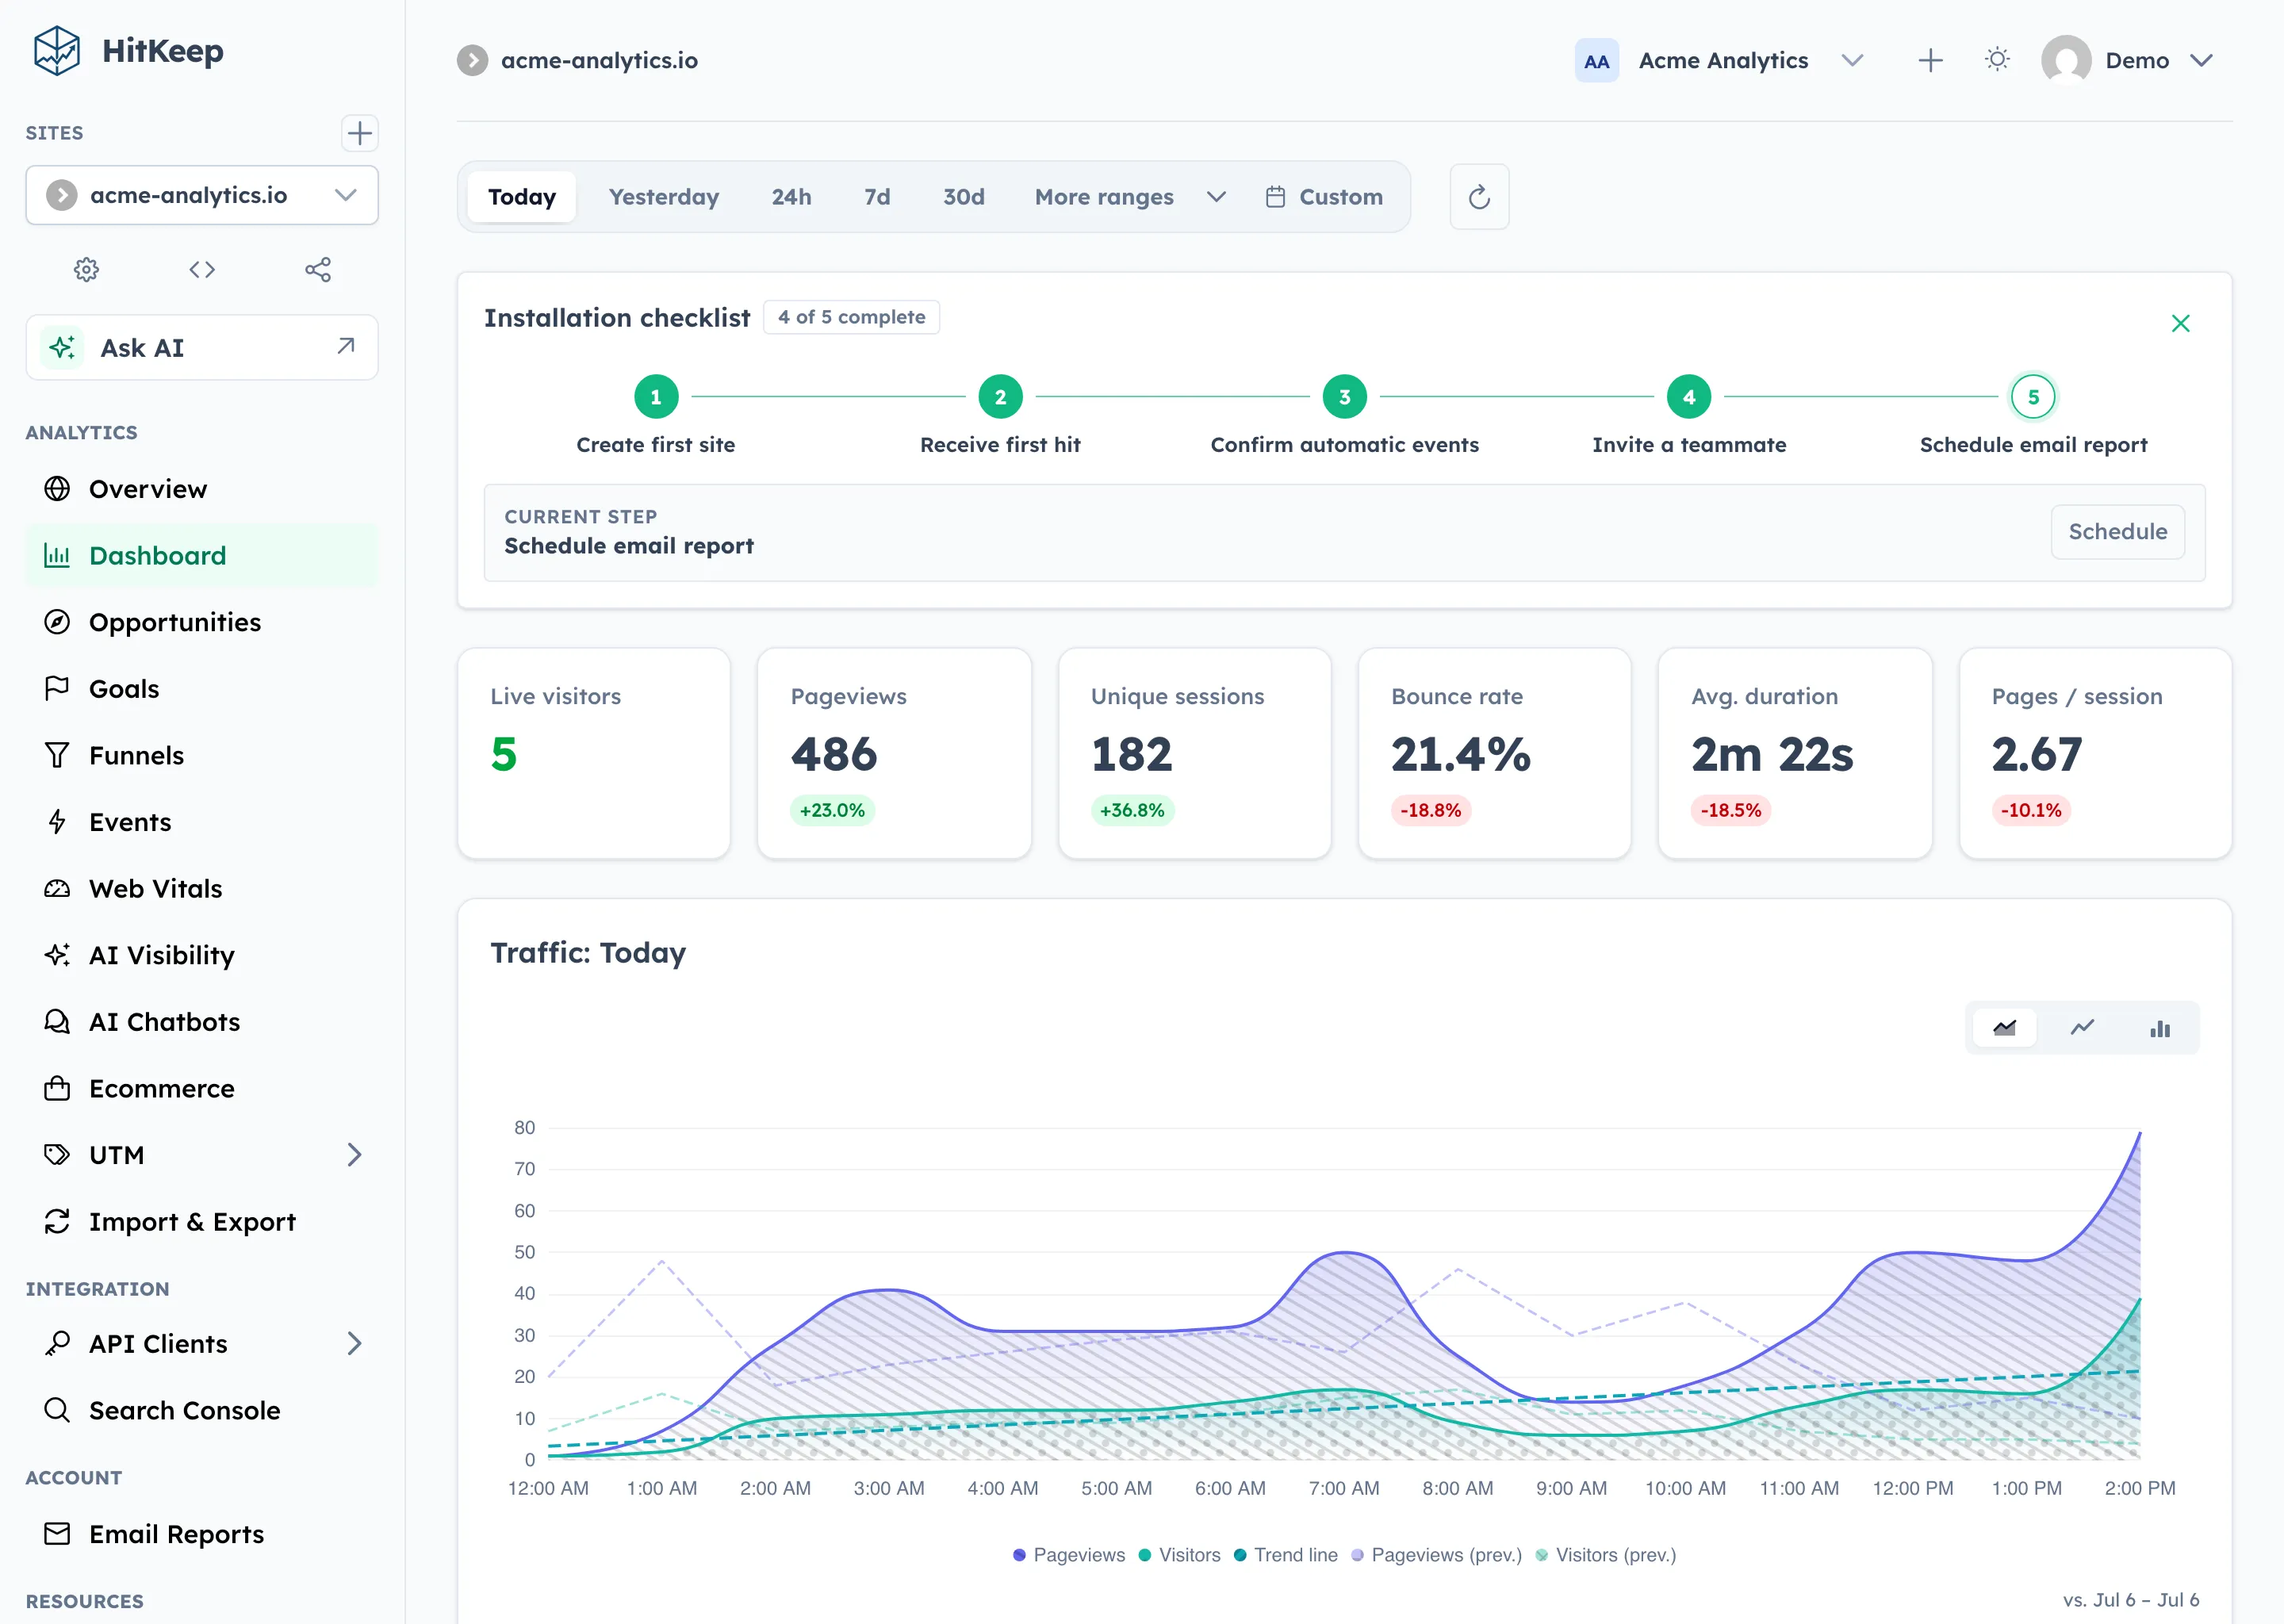Expand the UTM submenu chevron
This screenshot has width=2284, height=1624.
(354, 1155)
